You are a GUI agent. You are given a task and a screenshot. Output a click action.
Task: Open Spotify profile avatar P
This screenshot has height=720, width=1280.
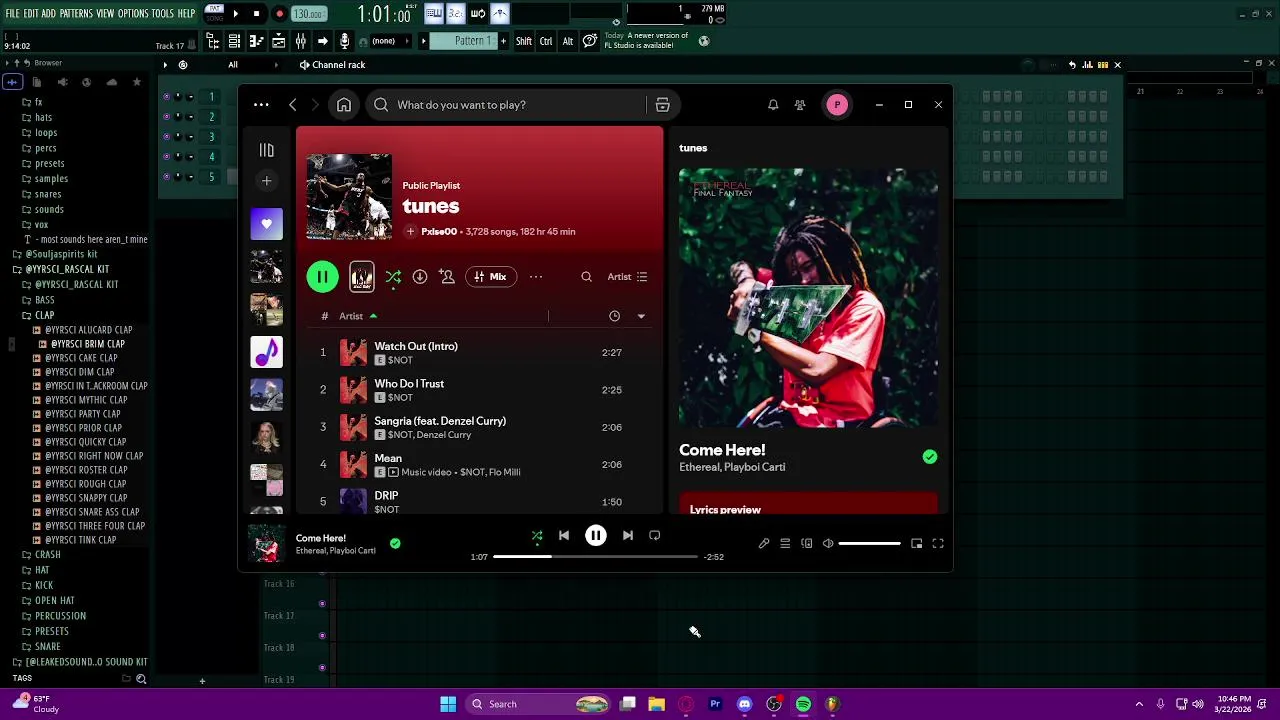837,105
